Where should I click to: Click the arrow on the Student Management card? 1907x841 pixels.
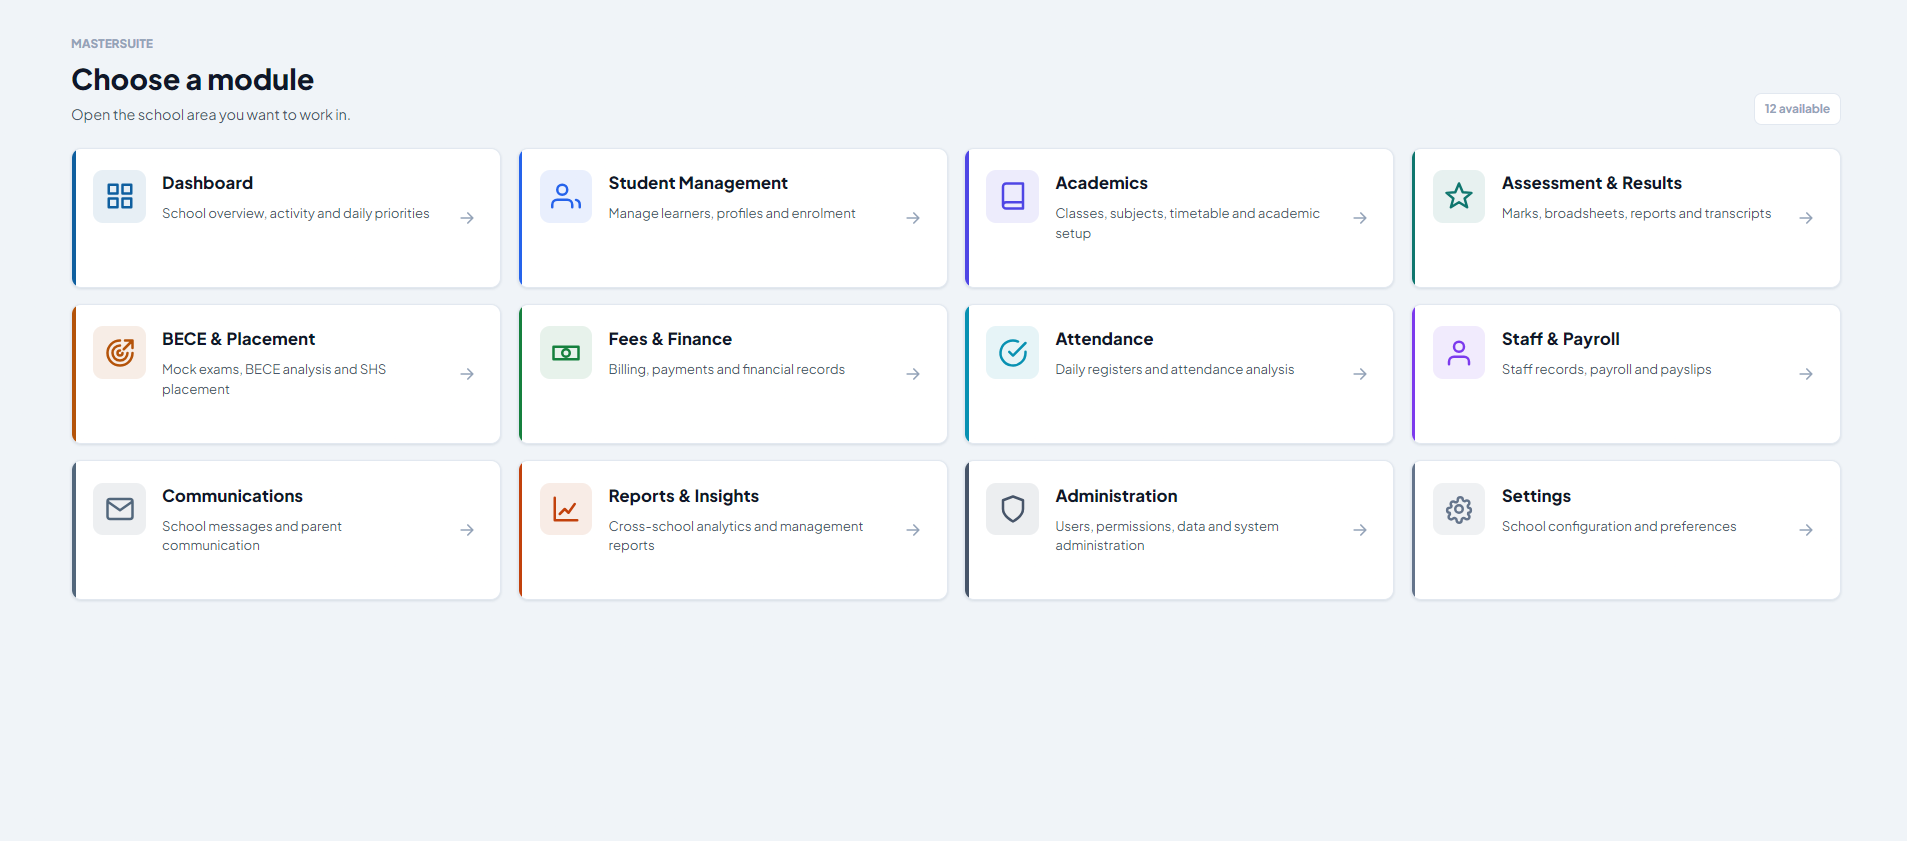coord(913,218)
